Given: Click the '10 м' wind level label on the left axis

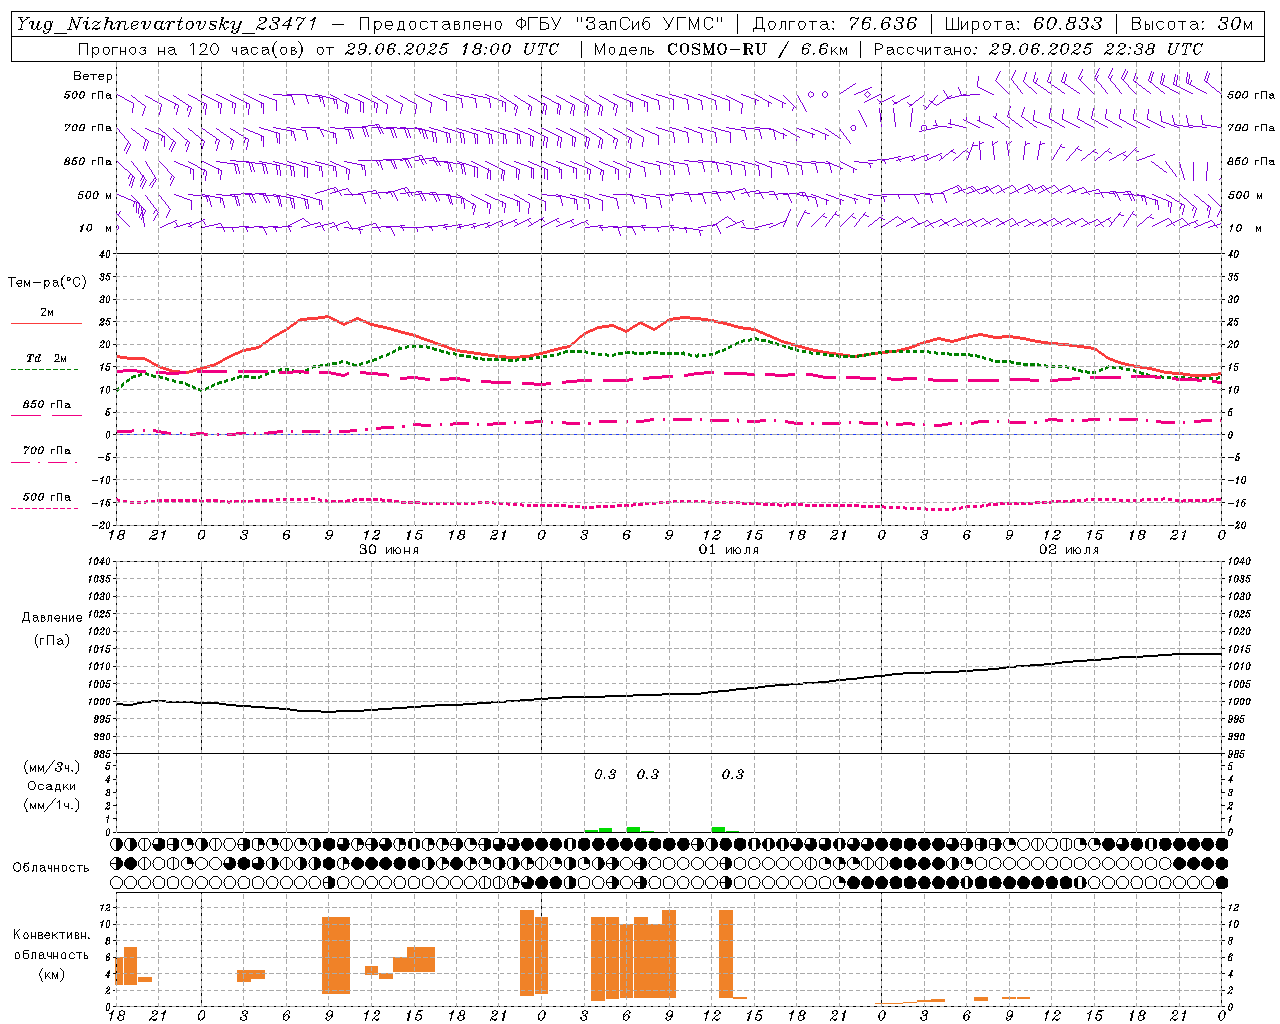Looking at the screenshot, I should (x=96, y=228).
